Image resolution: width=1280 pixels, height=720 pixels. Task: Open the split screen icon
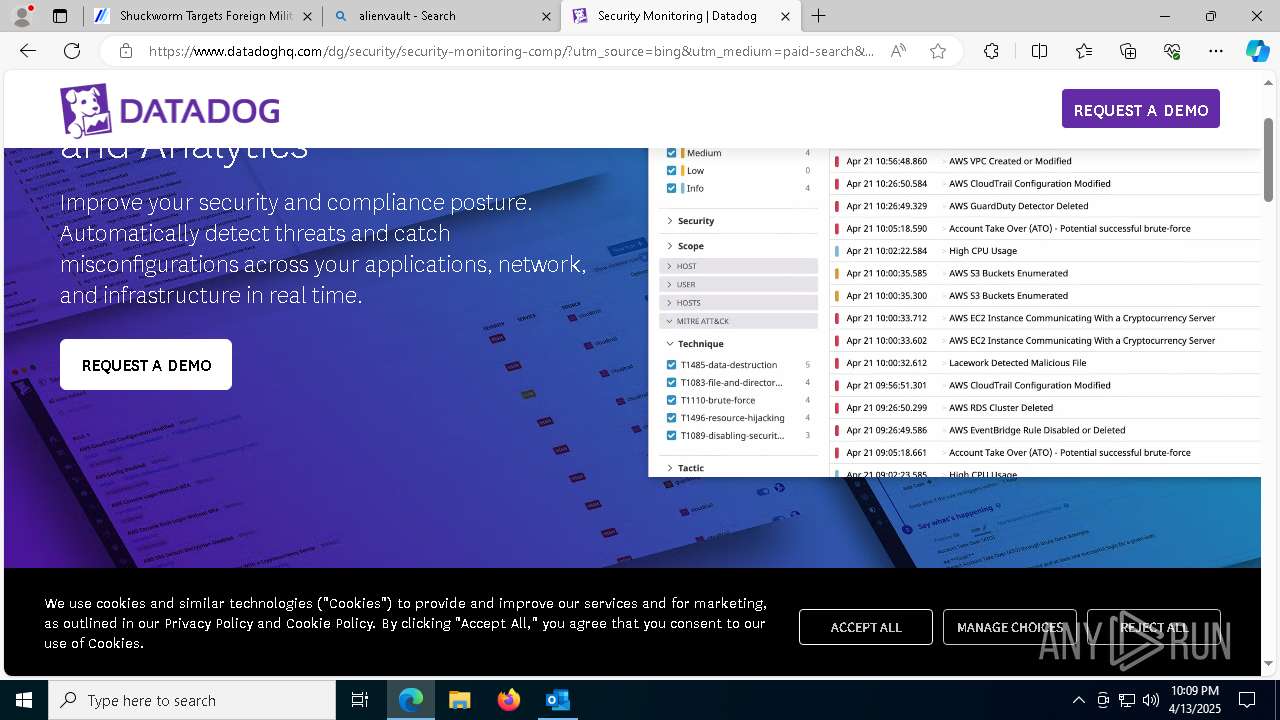point(1039,51)
